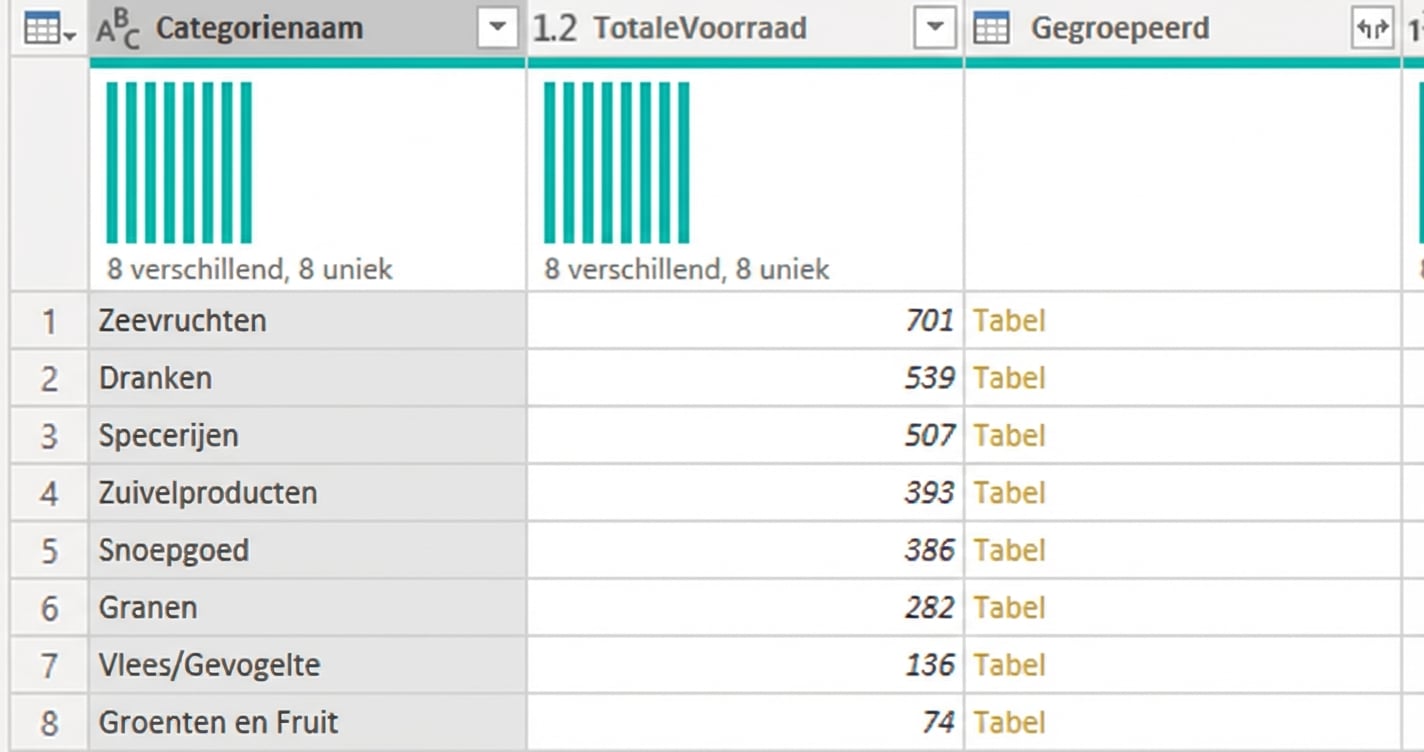This screenshot has height=752, width=1424.
Task: Open the Tabel link for Granen
Action: click(1008, 607)
